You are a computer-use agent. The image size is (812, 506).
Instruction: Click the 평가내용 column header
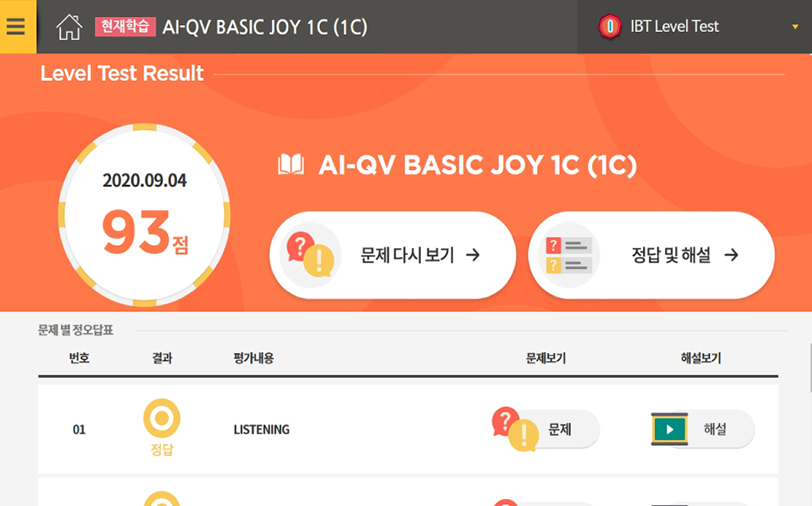(x=254, y=358)
